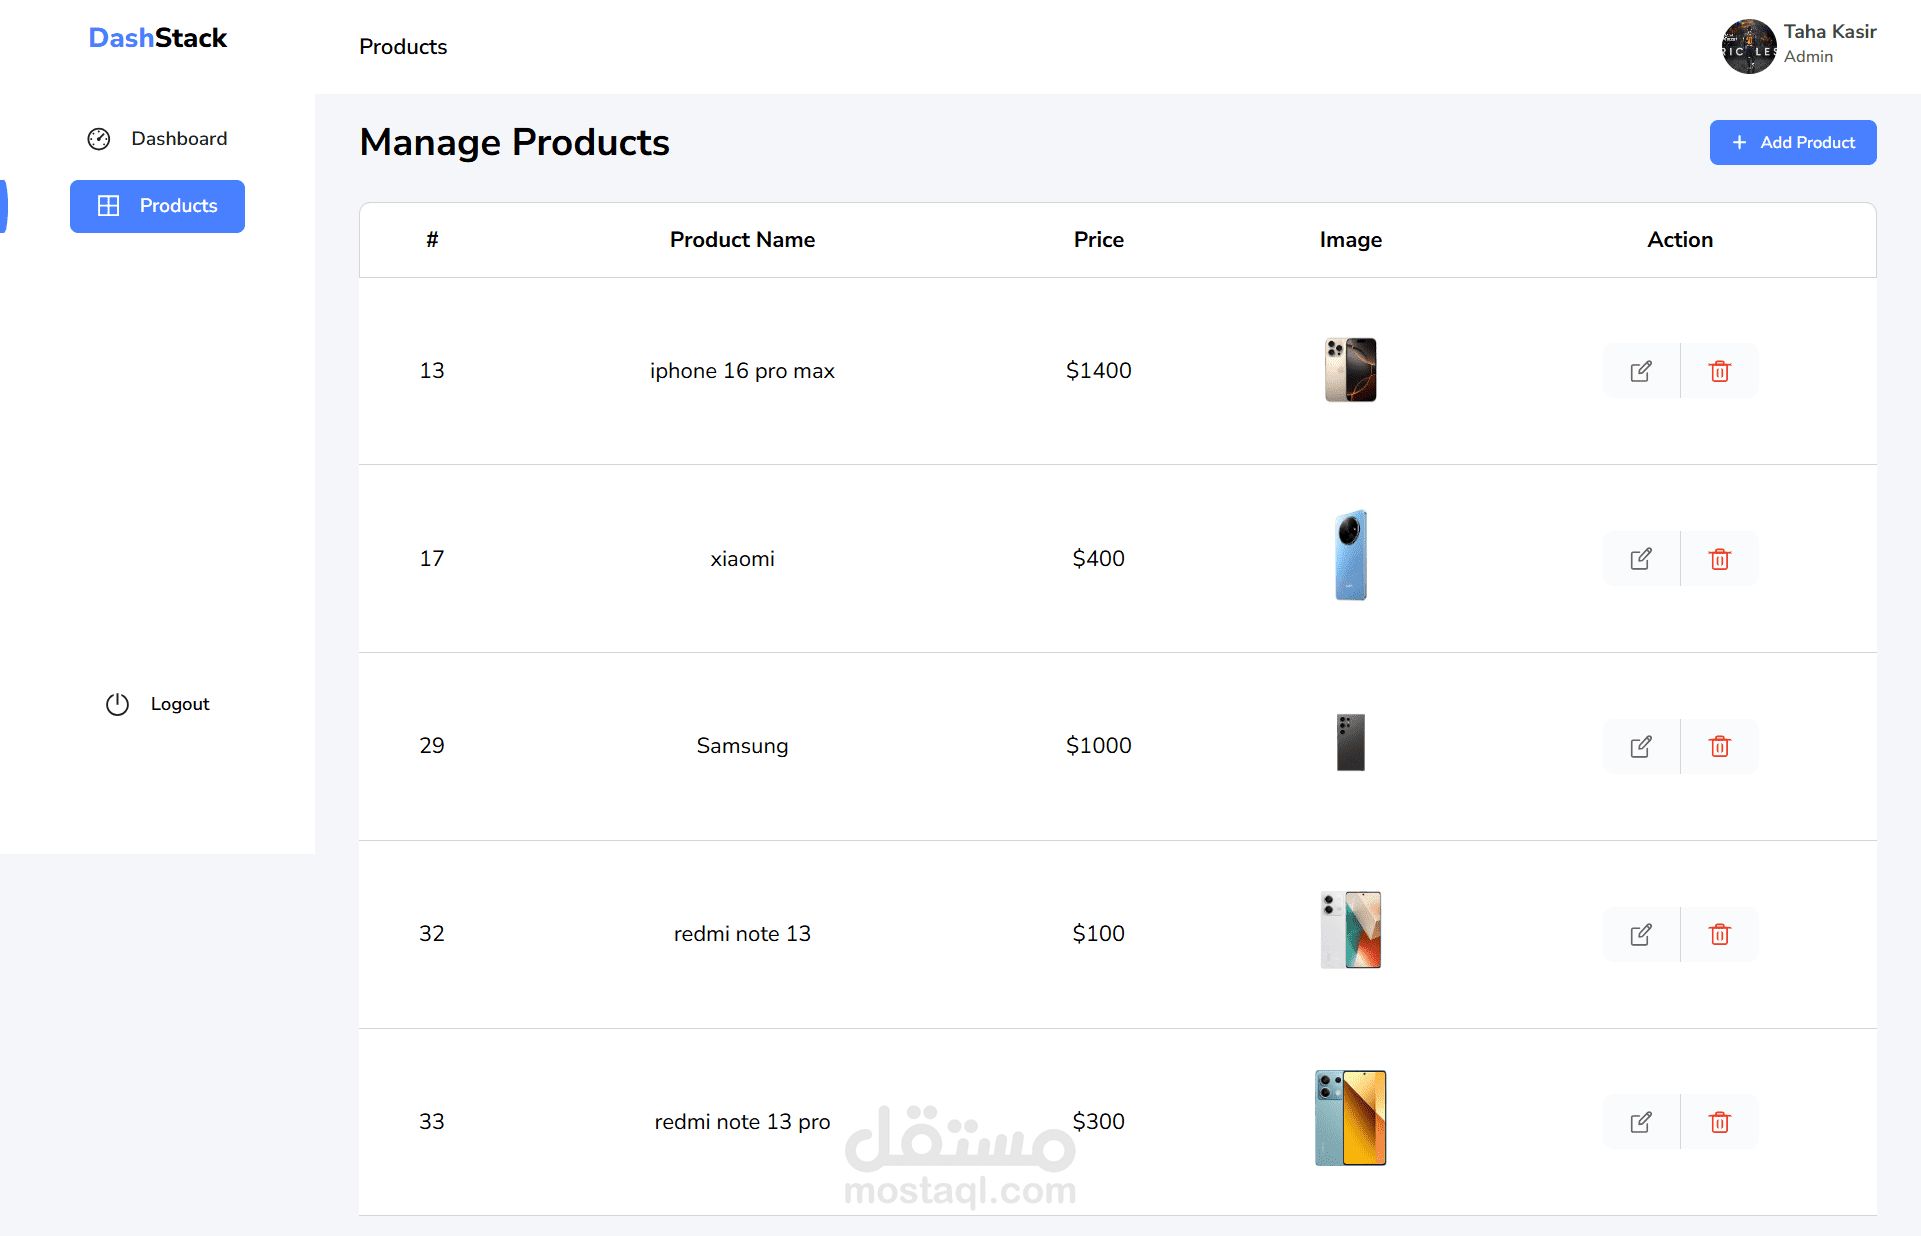Click the Action column header

point(1680,240)
